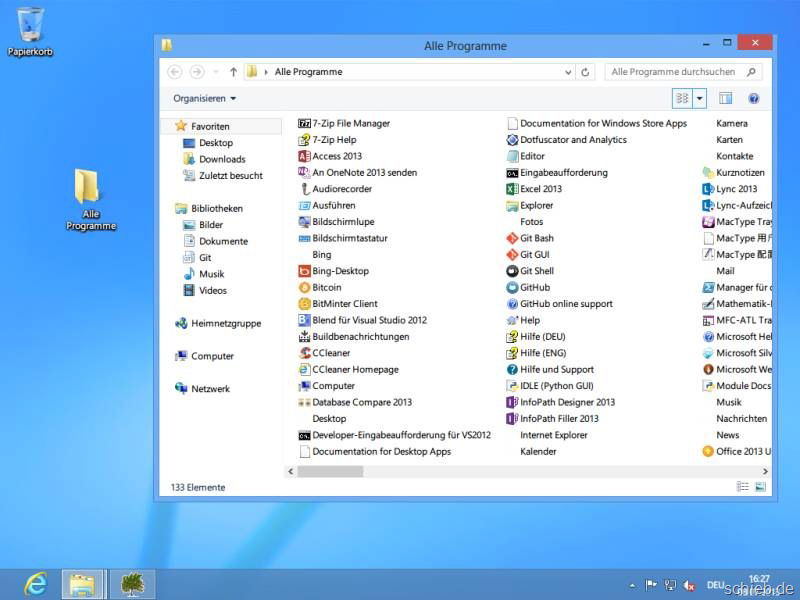Click the up-one-level arrow button
This screenshot has width=800, height=600.
point(233,72)
